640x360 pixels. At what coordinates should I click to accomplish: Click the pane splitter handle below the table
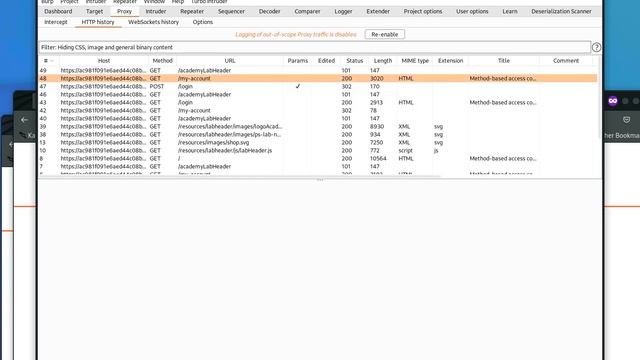coord(320,180)
